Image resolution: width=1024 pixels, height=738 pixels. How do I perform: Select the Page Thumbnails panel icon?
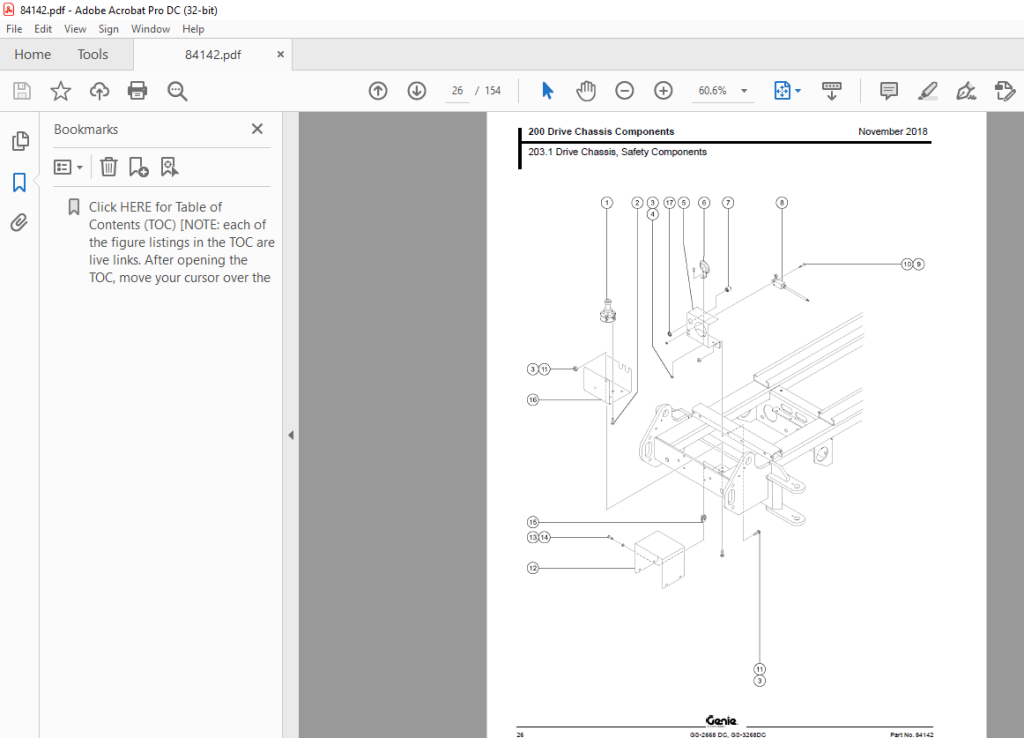[20, 141]
